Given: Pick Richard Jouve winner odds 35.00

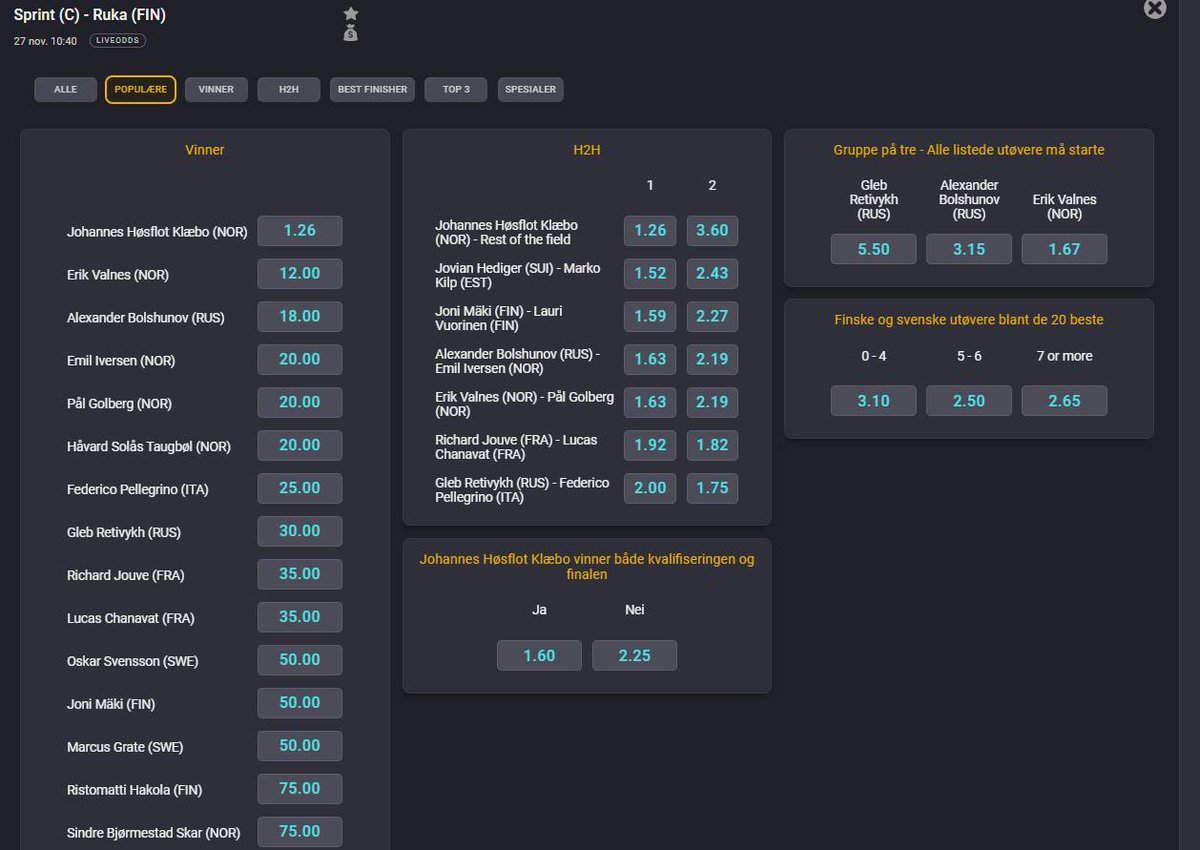Looking at the screenshot, I should (x=300, y=575).
